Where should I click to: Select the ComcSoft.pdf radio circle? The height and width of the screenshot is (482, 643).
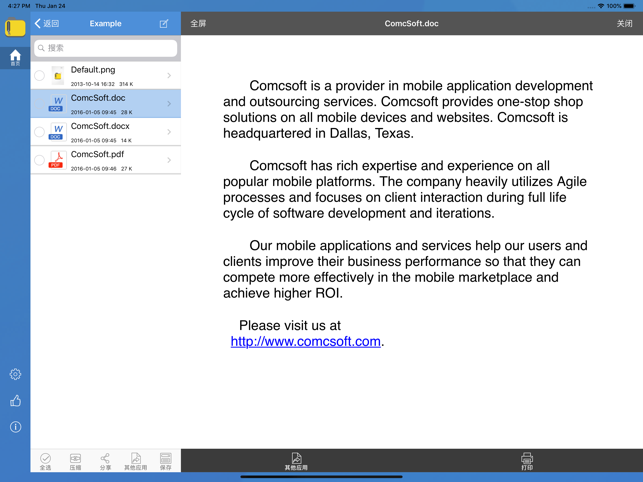(39, 160)
